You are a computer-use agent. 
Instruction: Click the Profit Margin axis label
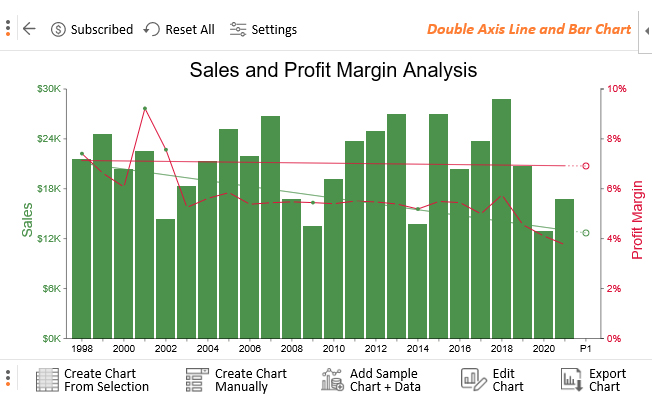[x=637, y=220]
